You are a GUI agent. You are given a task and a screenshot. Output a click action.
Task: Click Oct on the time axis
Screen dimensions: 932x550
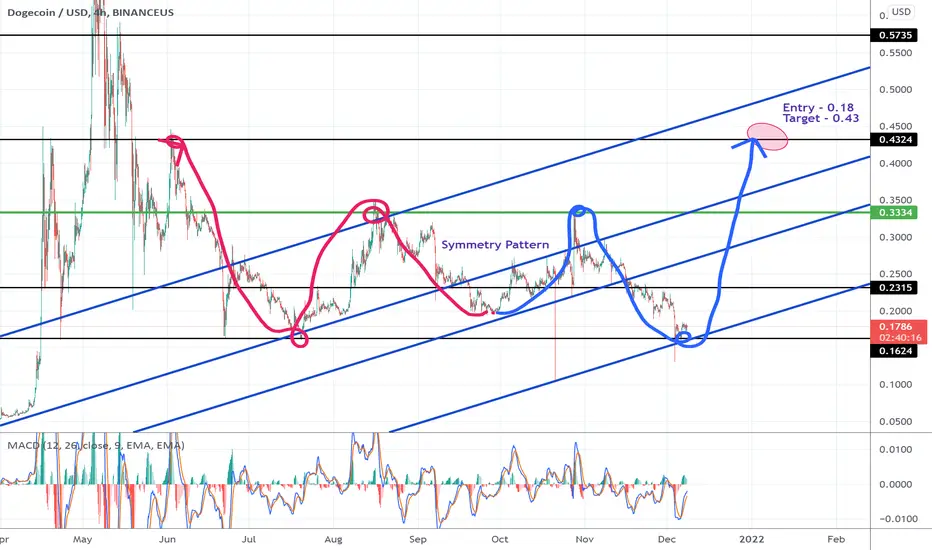coord(500,539)
